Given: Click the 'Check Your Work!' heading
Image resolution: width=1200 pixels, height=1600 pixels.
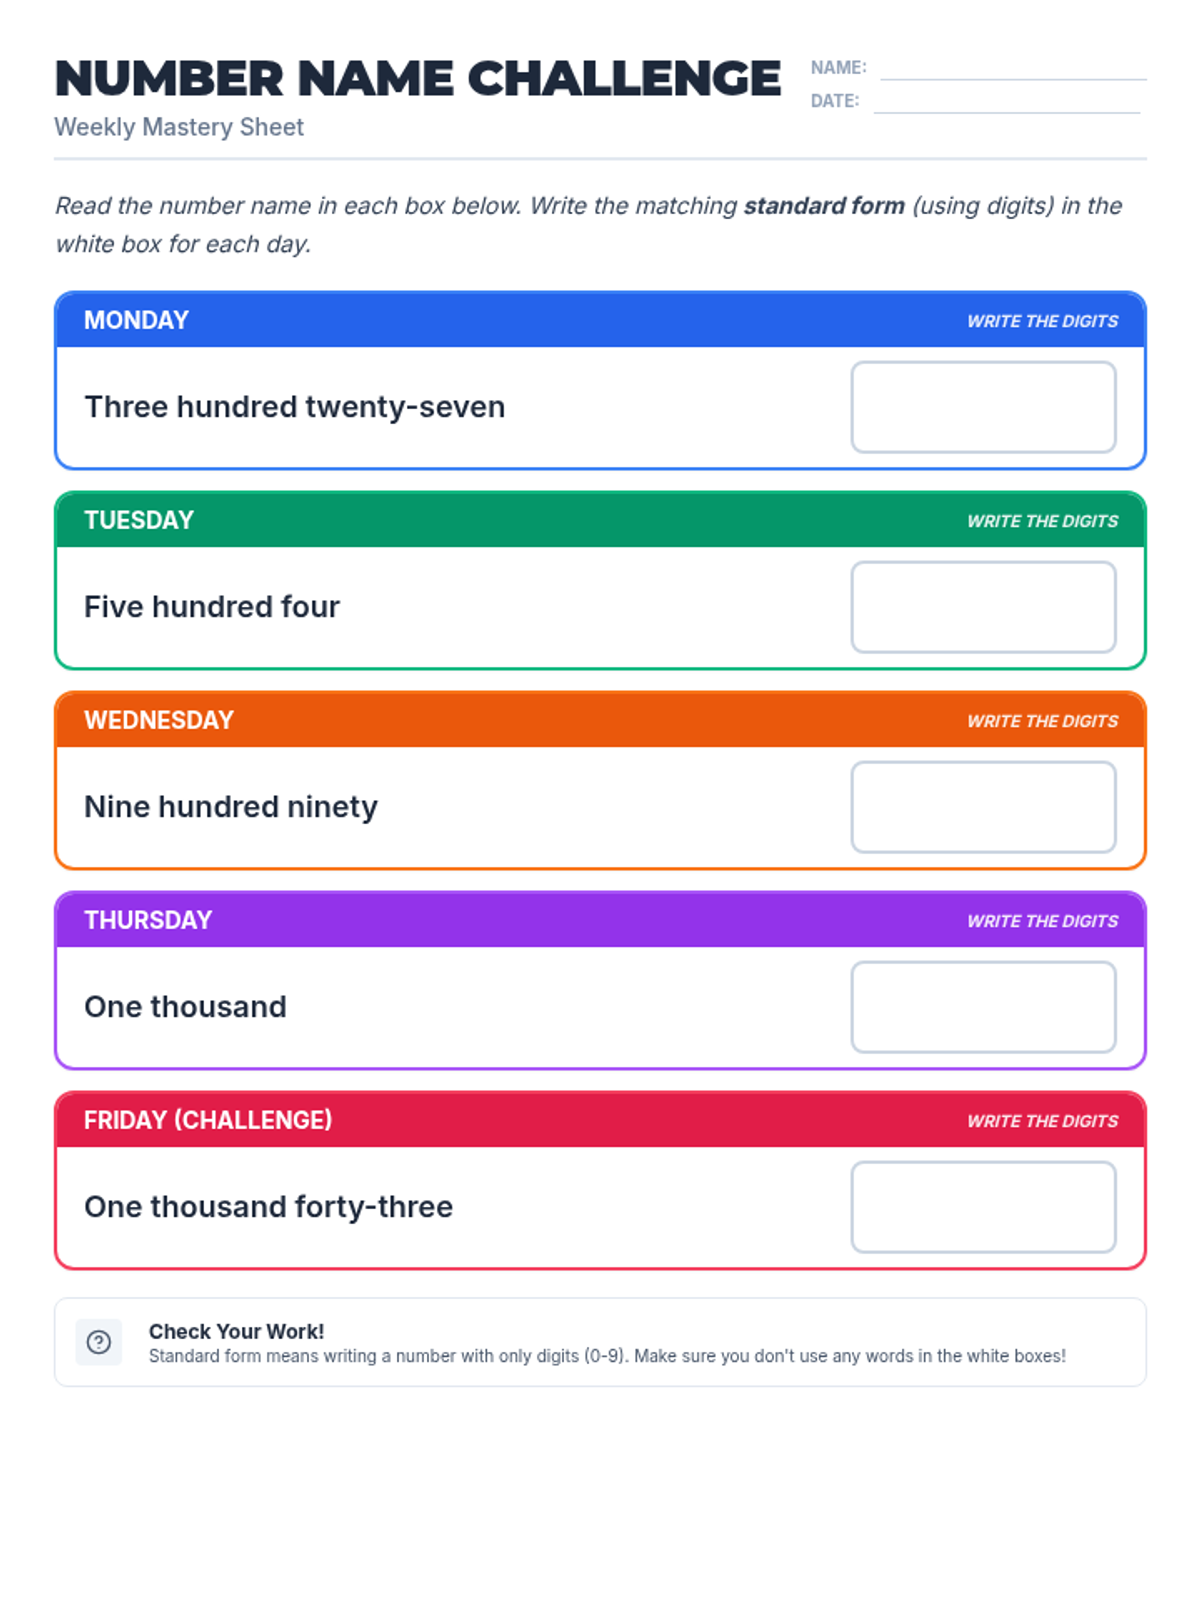Looking at the screenshot, I should pyautogui.click(x=236, y=1331).
